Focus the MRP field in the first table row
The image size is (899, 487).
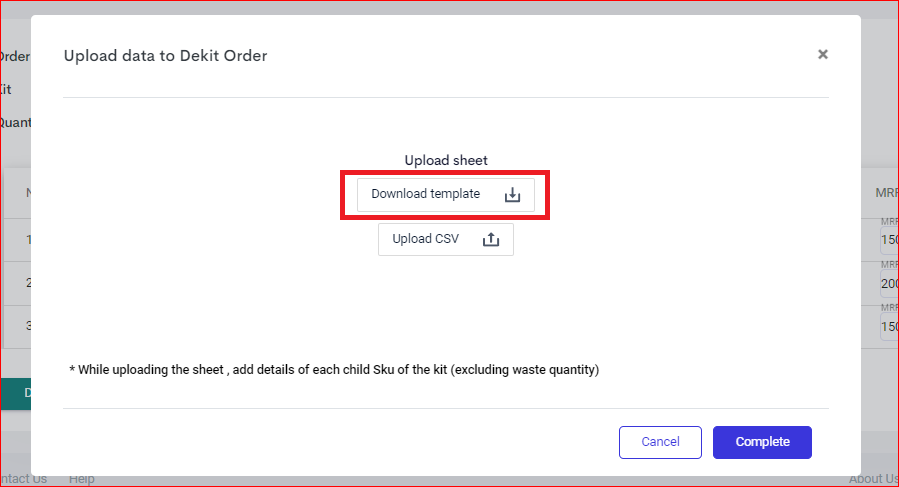889,239
